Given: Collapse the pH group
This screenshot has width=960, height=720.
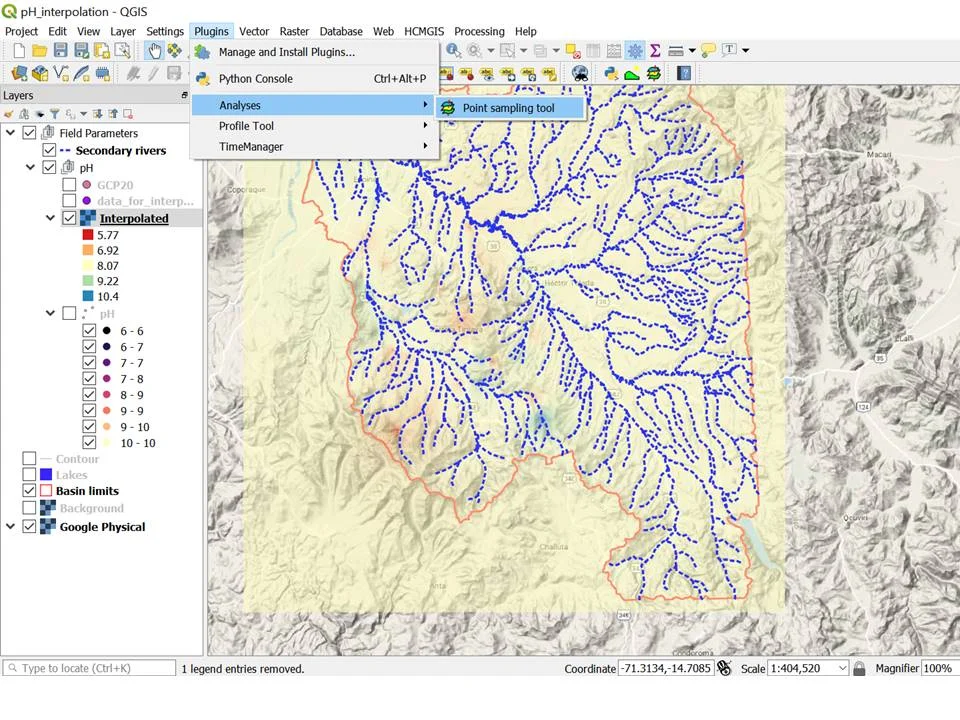Looking at the screenshot, I should coord(30,167).
